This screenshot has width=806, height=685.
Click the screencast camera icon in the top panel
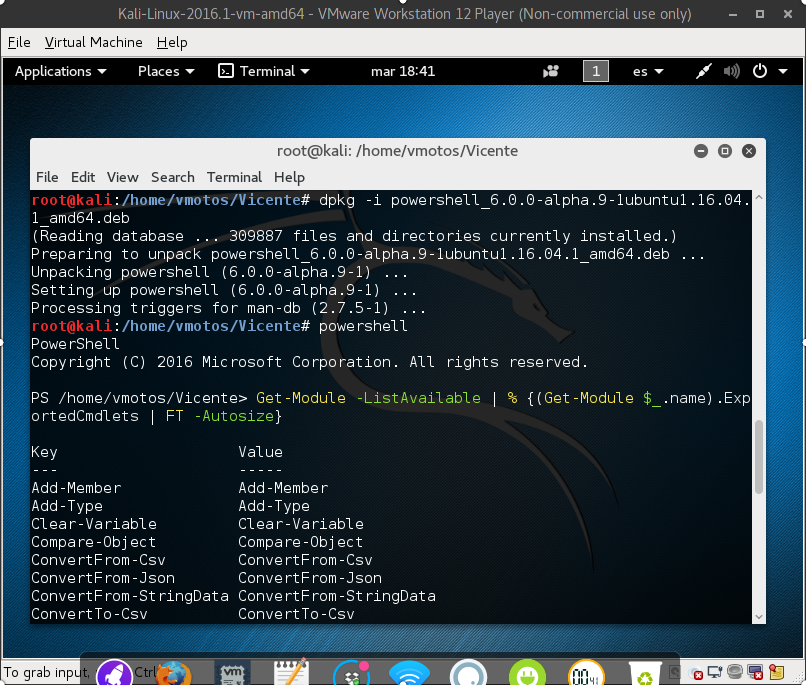[551, 71]
